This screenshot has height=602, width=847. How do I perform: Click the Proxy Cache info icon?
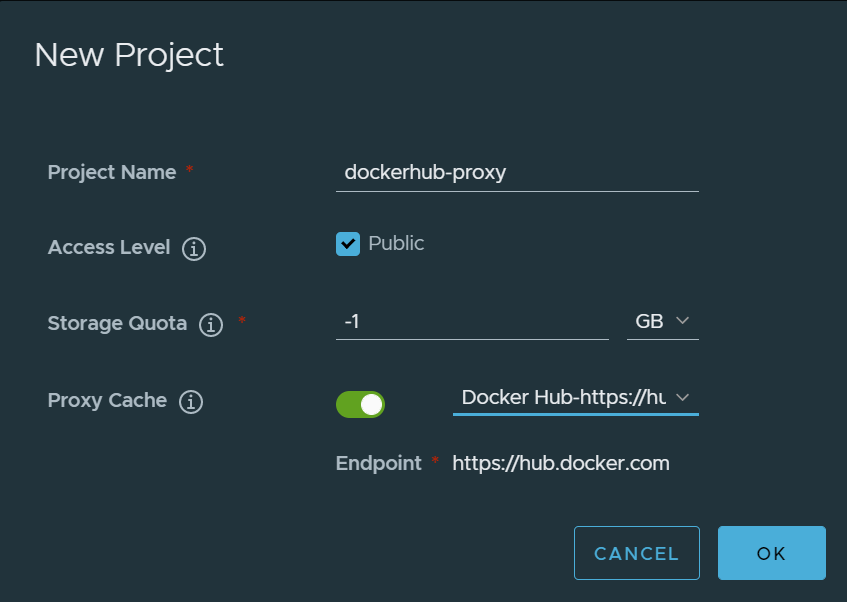coord(190,402)
